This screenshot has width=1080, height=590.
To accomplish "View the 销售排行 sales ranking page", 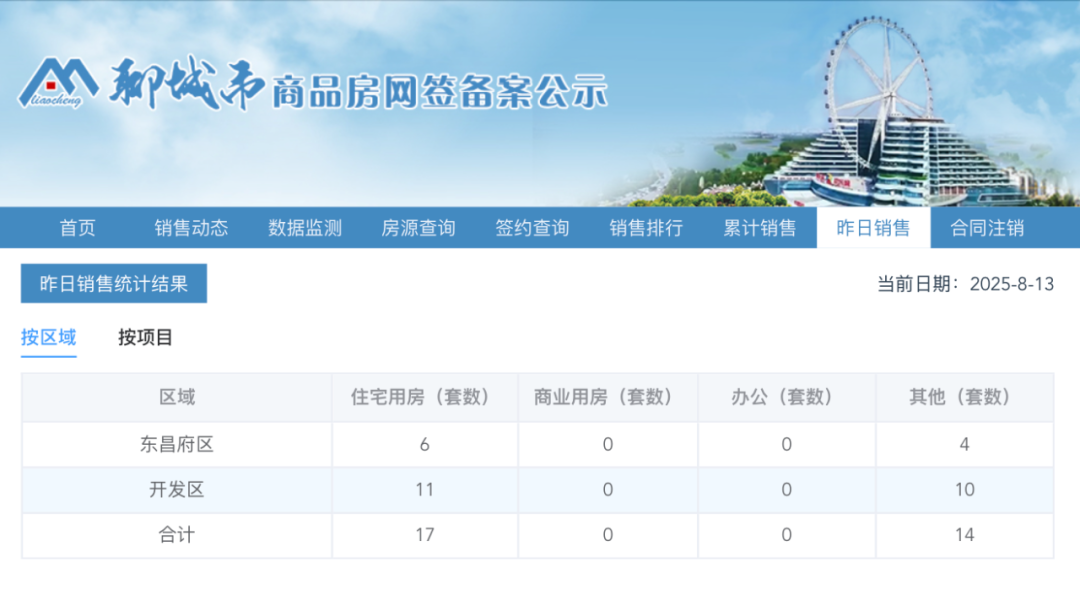I will 645,228.
